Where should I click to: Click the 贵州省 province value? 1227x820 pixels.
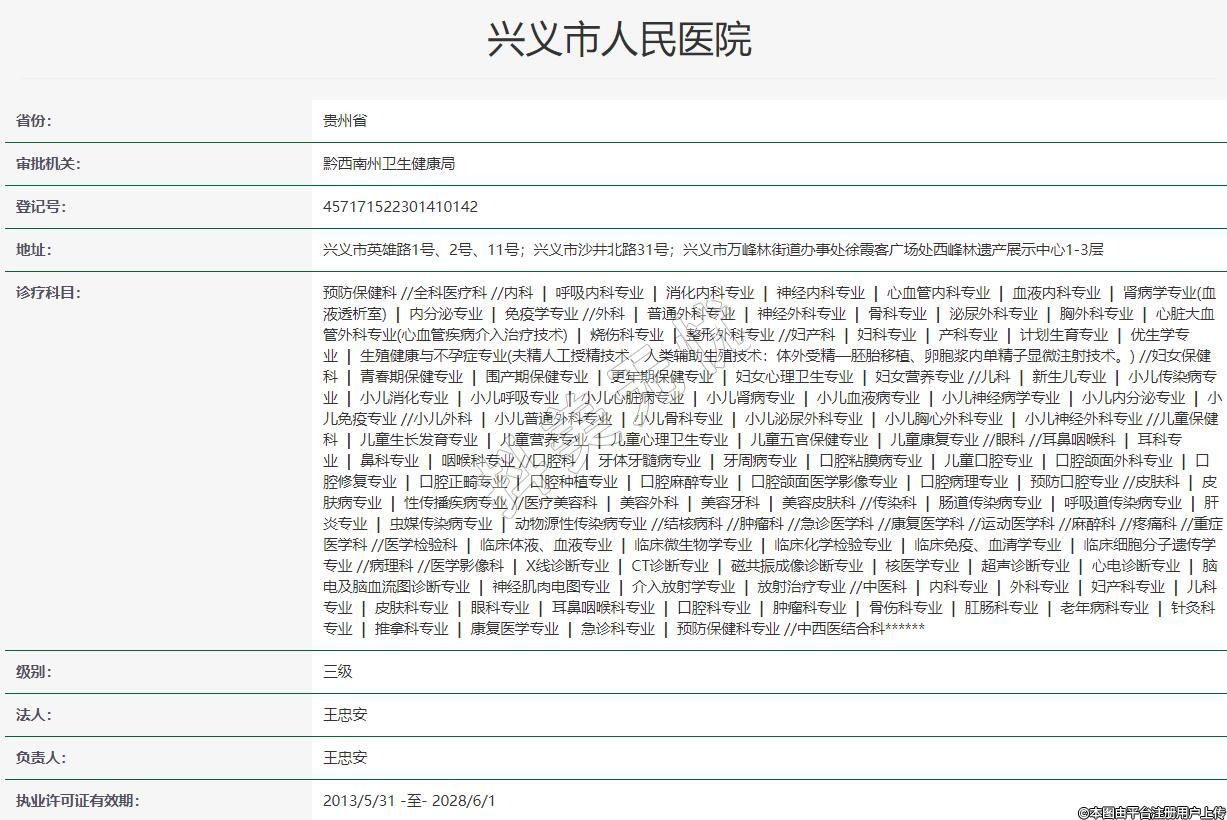345,121
